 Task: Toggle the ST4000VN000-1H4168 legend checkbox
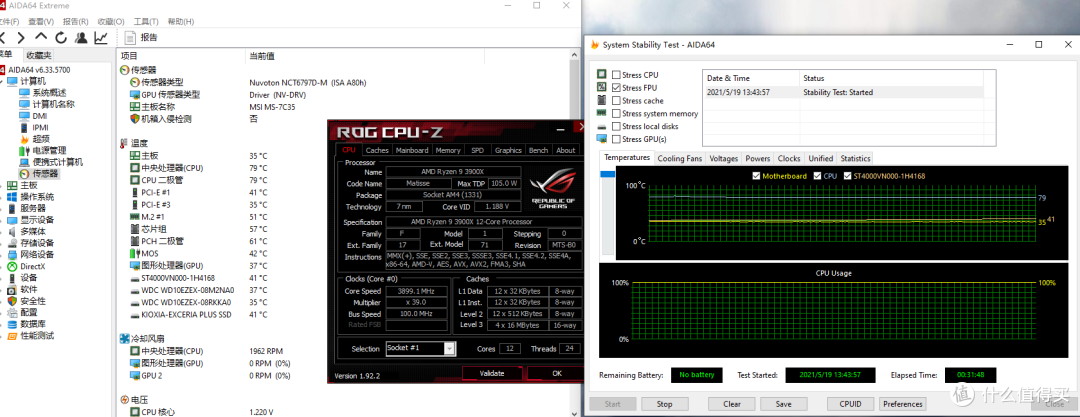(847, 176)
